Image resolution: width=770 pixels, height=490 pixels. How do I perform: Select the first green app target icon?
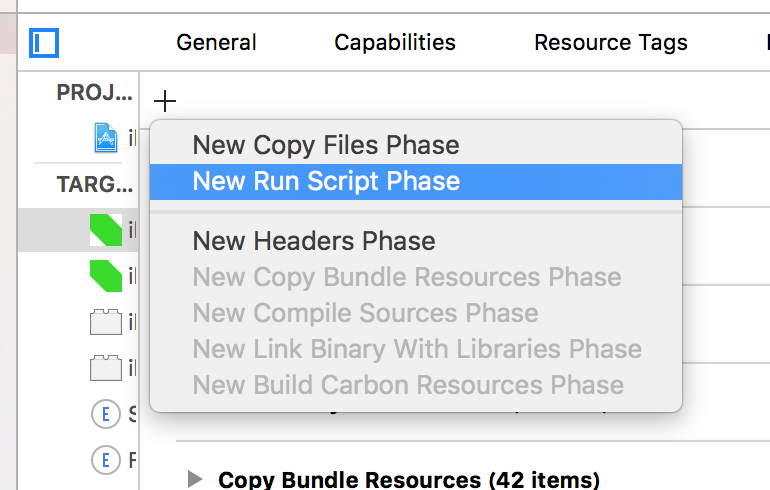pyautogui.click(x=106, y=230)
